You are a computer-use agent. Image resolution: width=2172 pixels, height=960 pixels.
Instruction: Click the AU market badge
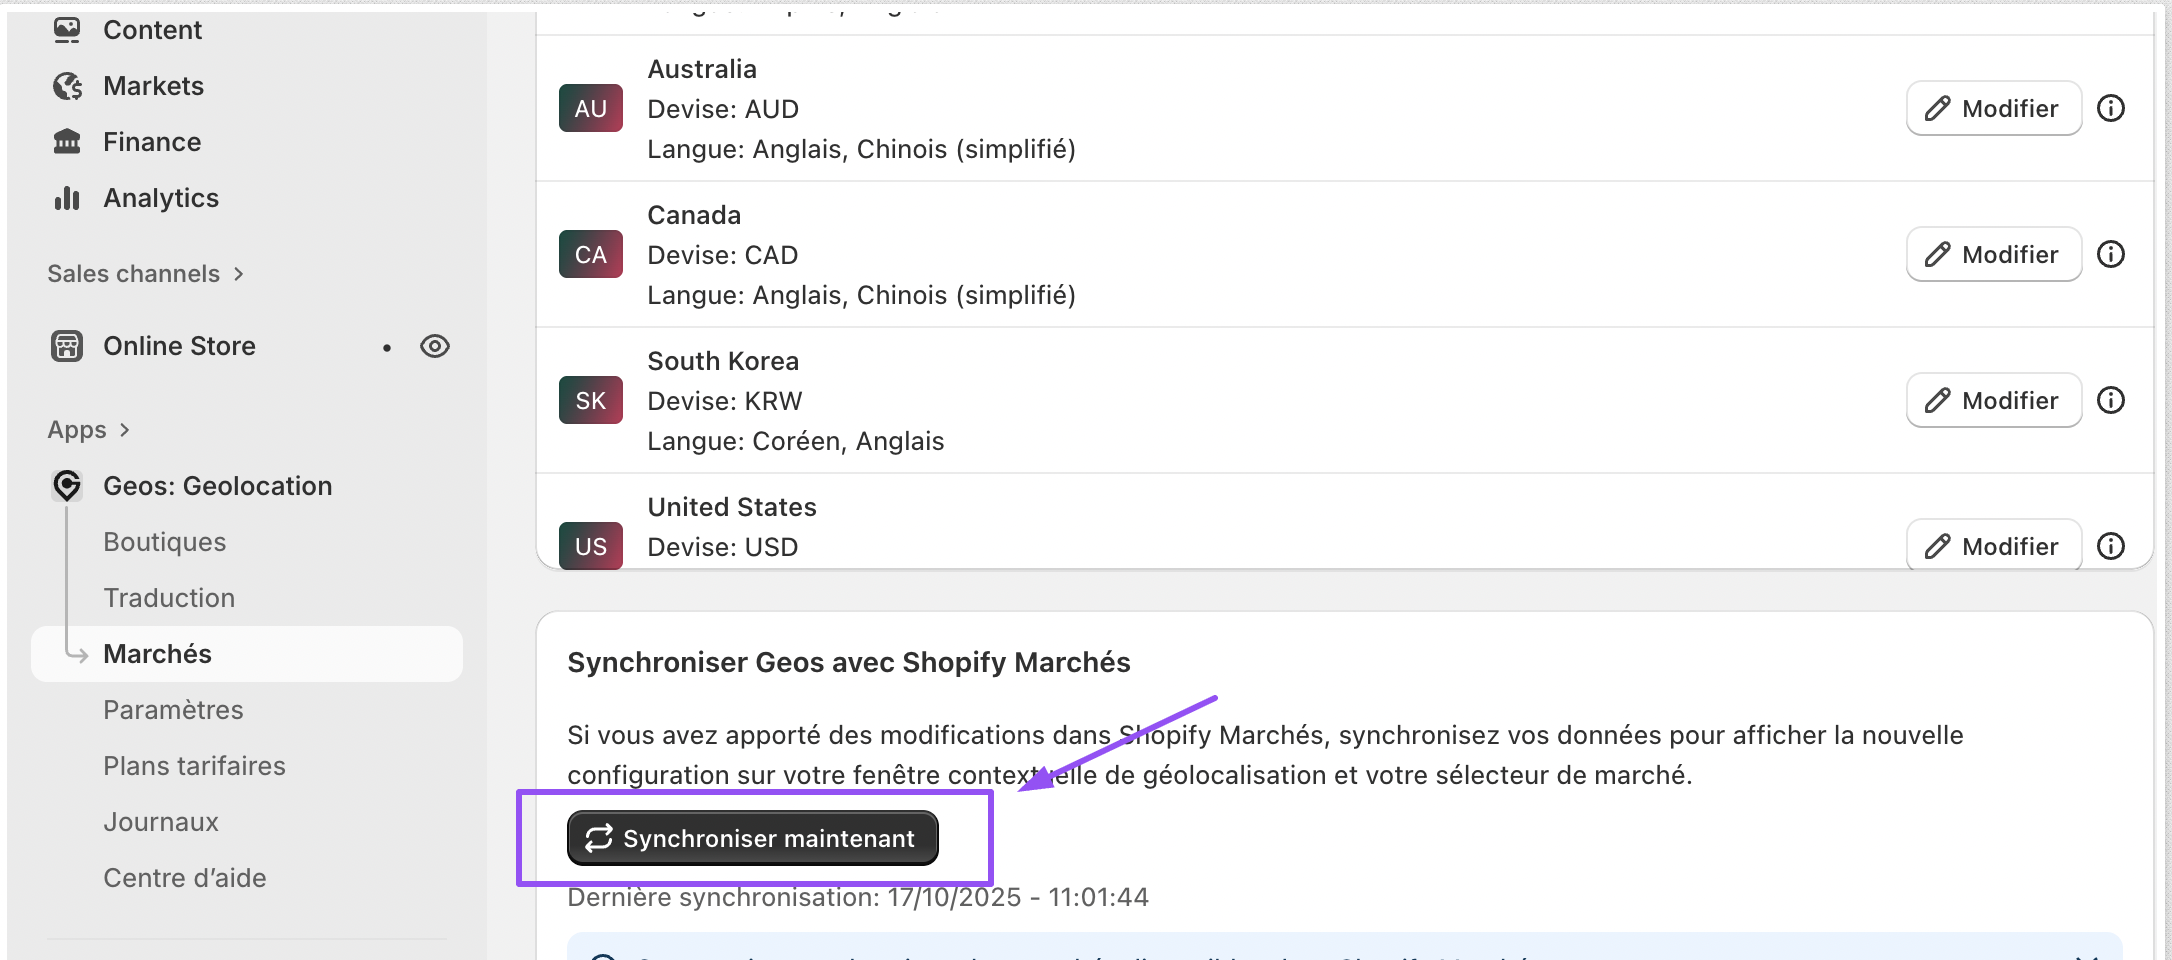click(590, 108)
